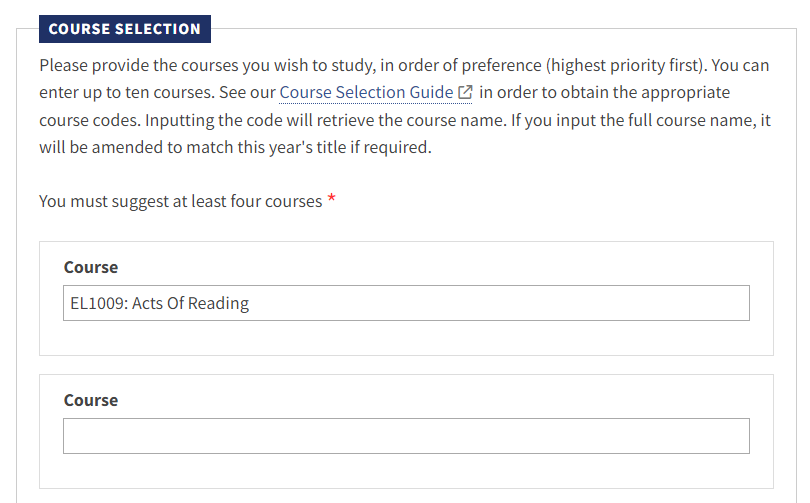Click the Course label above the EL1009 field
810x503 pixels.
91,267
